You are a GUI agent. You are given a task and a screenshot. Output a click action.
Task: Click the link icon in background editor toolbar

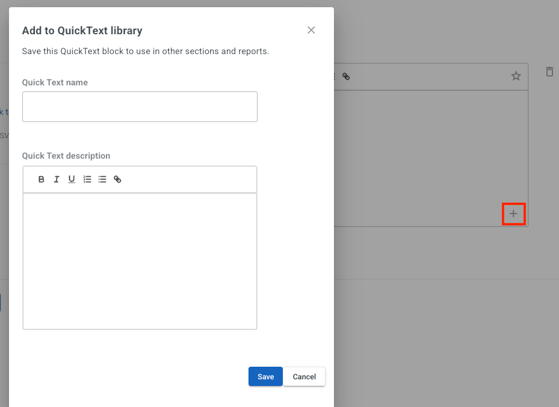click(346, 76)
